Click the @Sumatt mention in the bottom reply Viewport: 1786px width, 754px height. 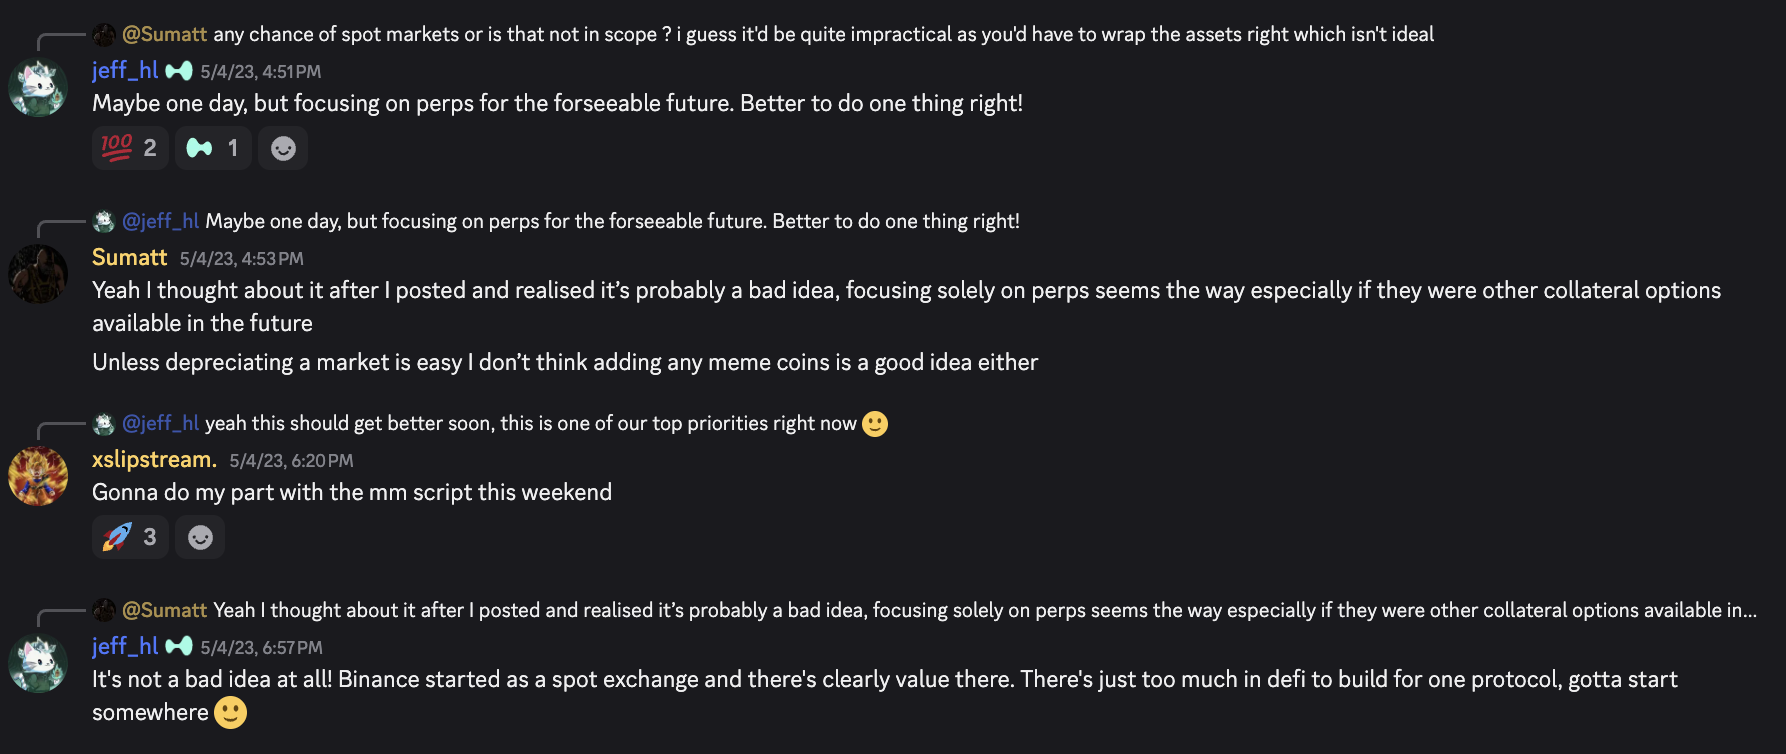(164, 610)
